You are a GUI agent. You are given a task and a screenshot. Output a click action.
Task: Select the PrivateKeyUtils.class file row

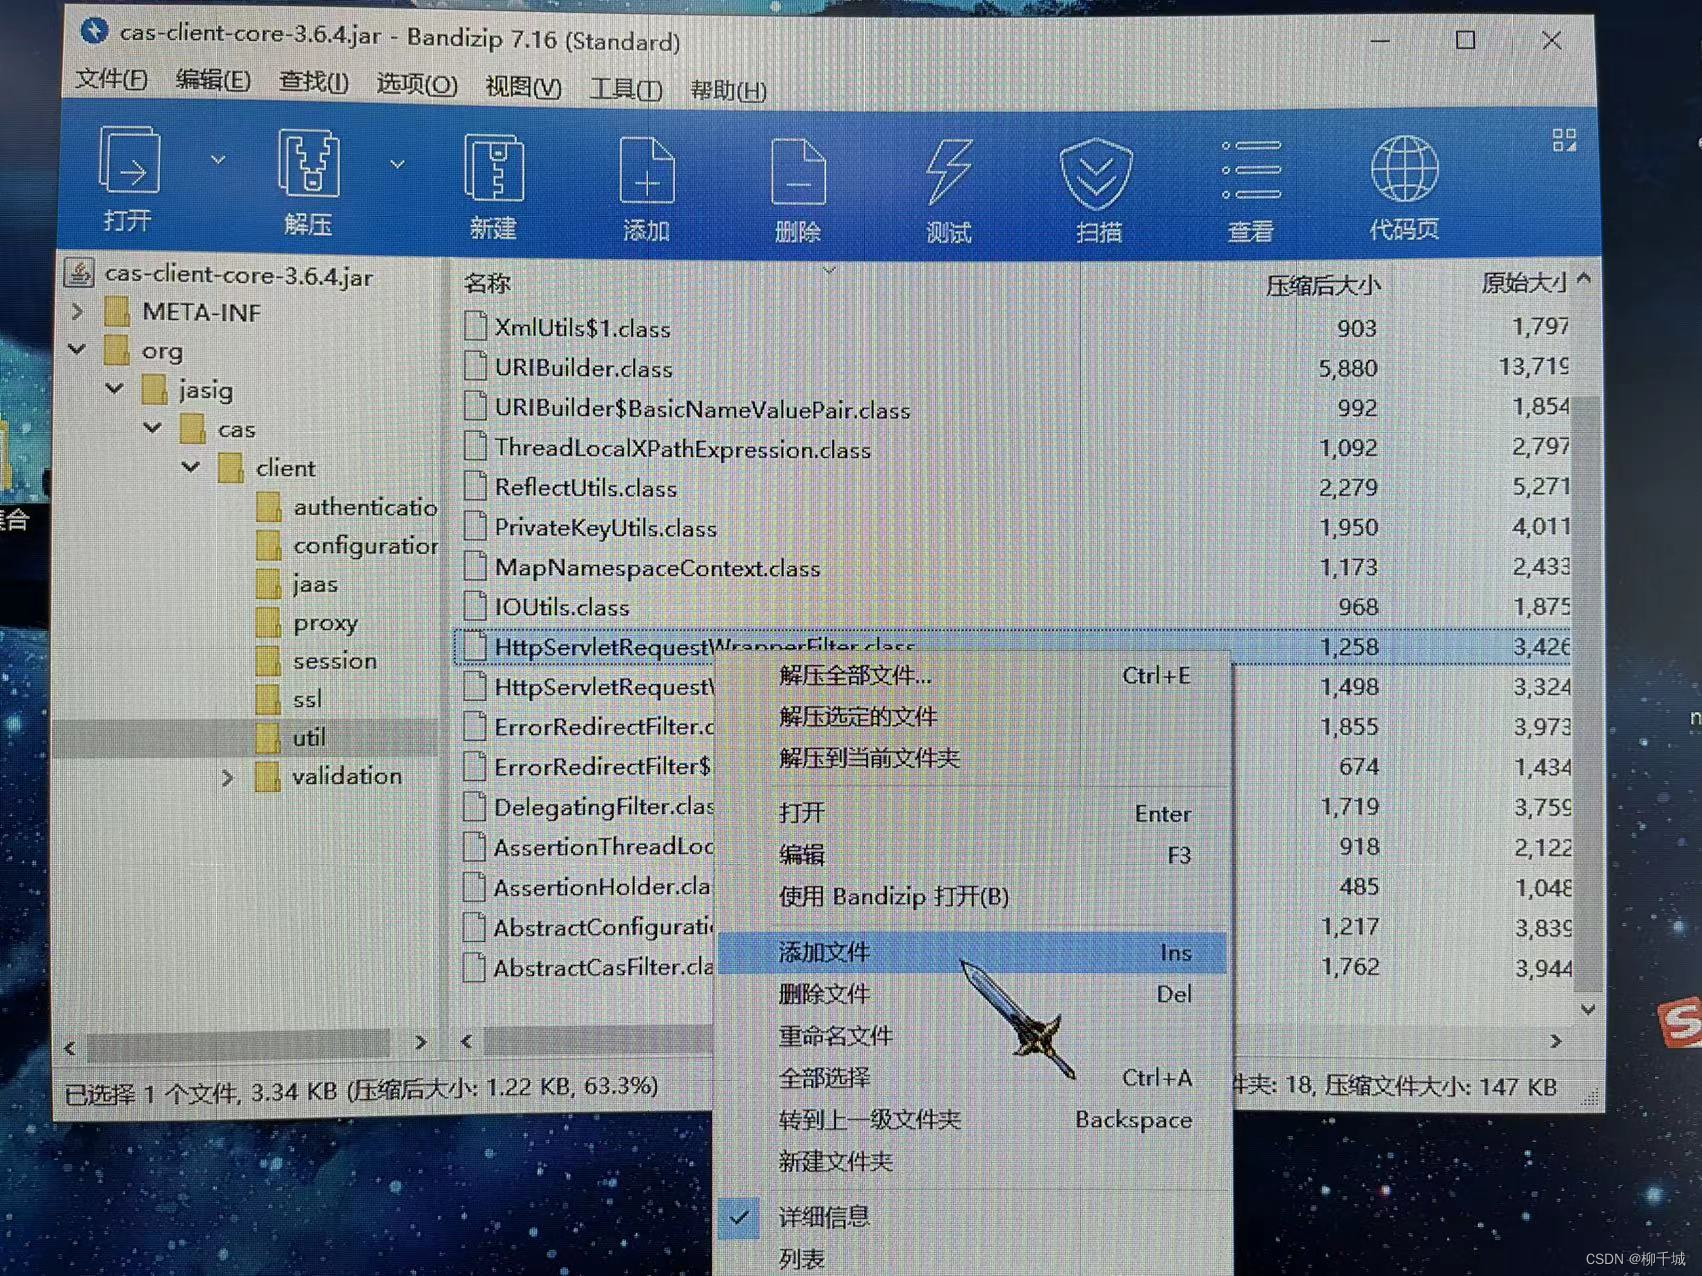[x=1015, y=527]
